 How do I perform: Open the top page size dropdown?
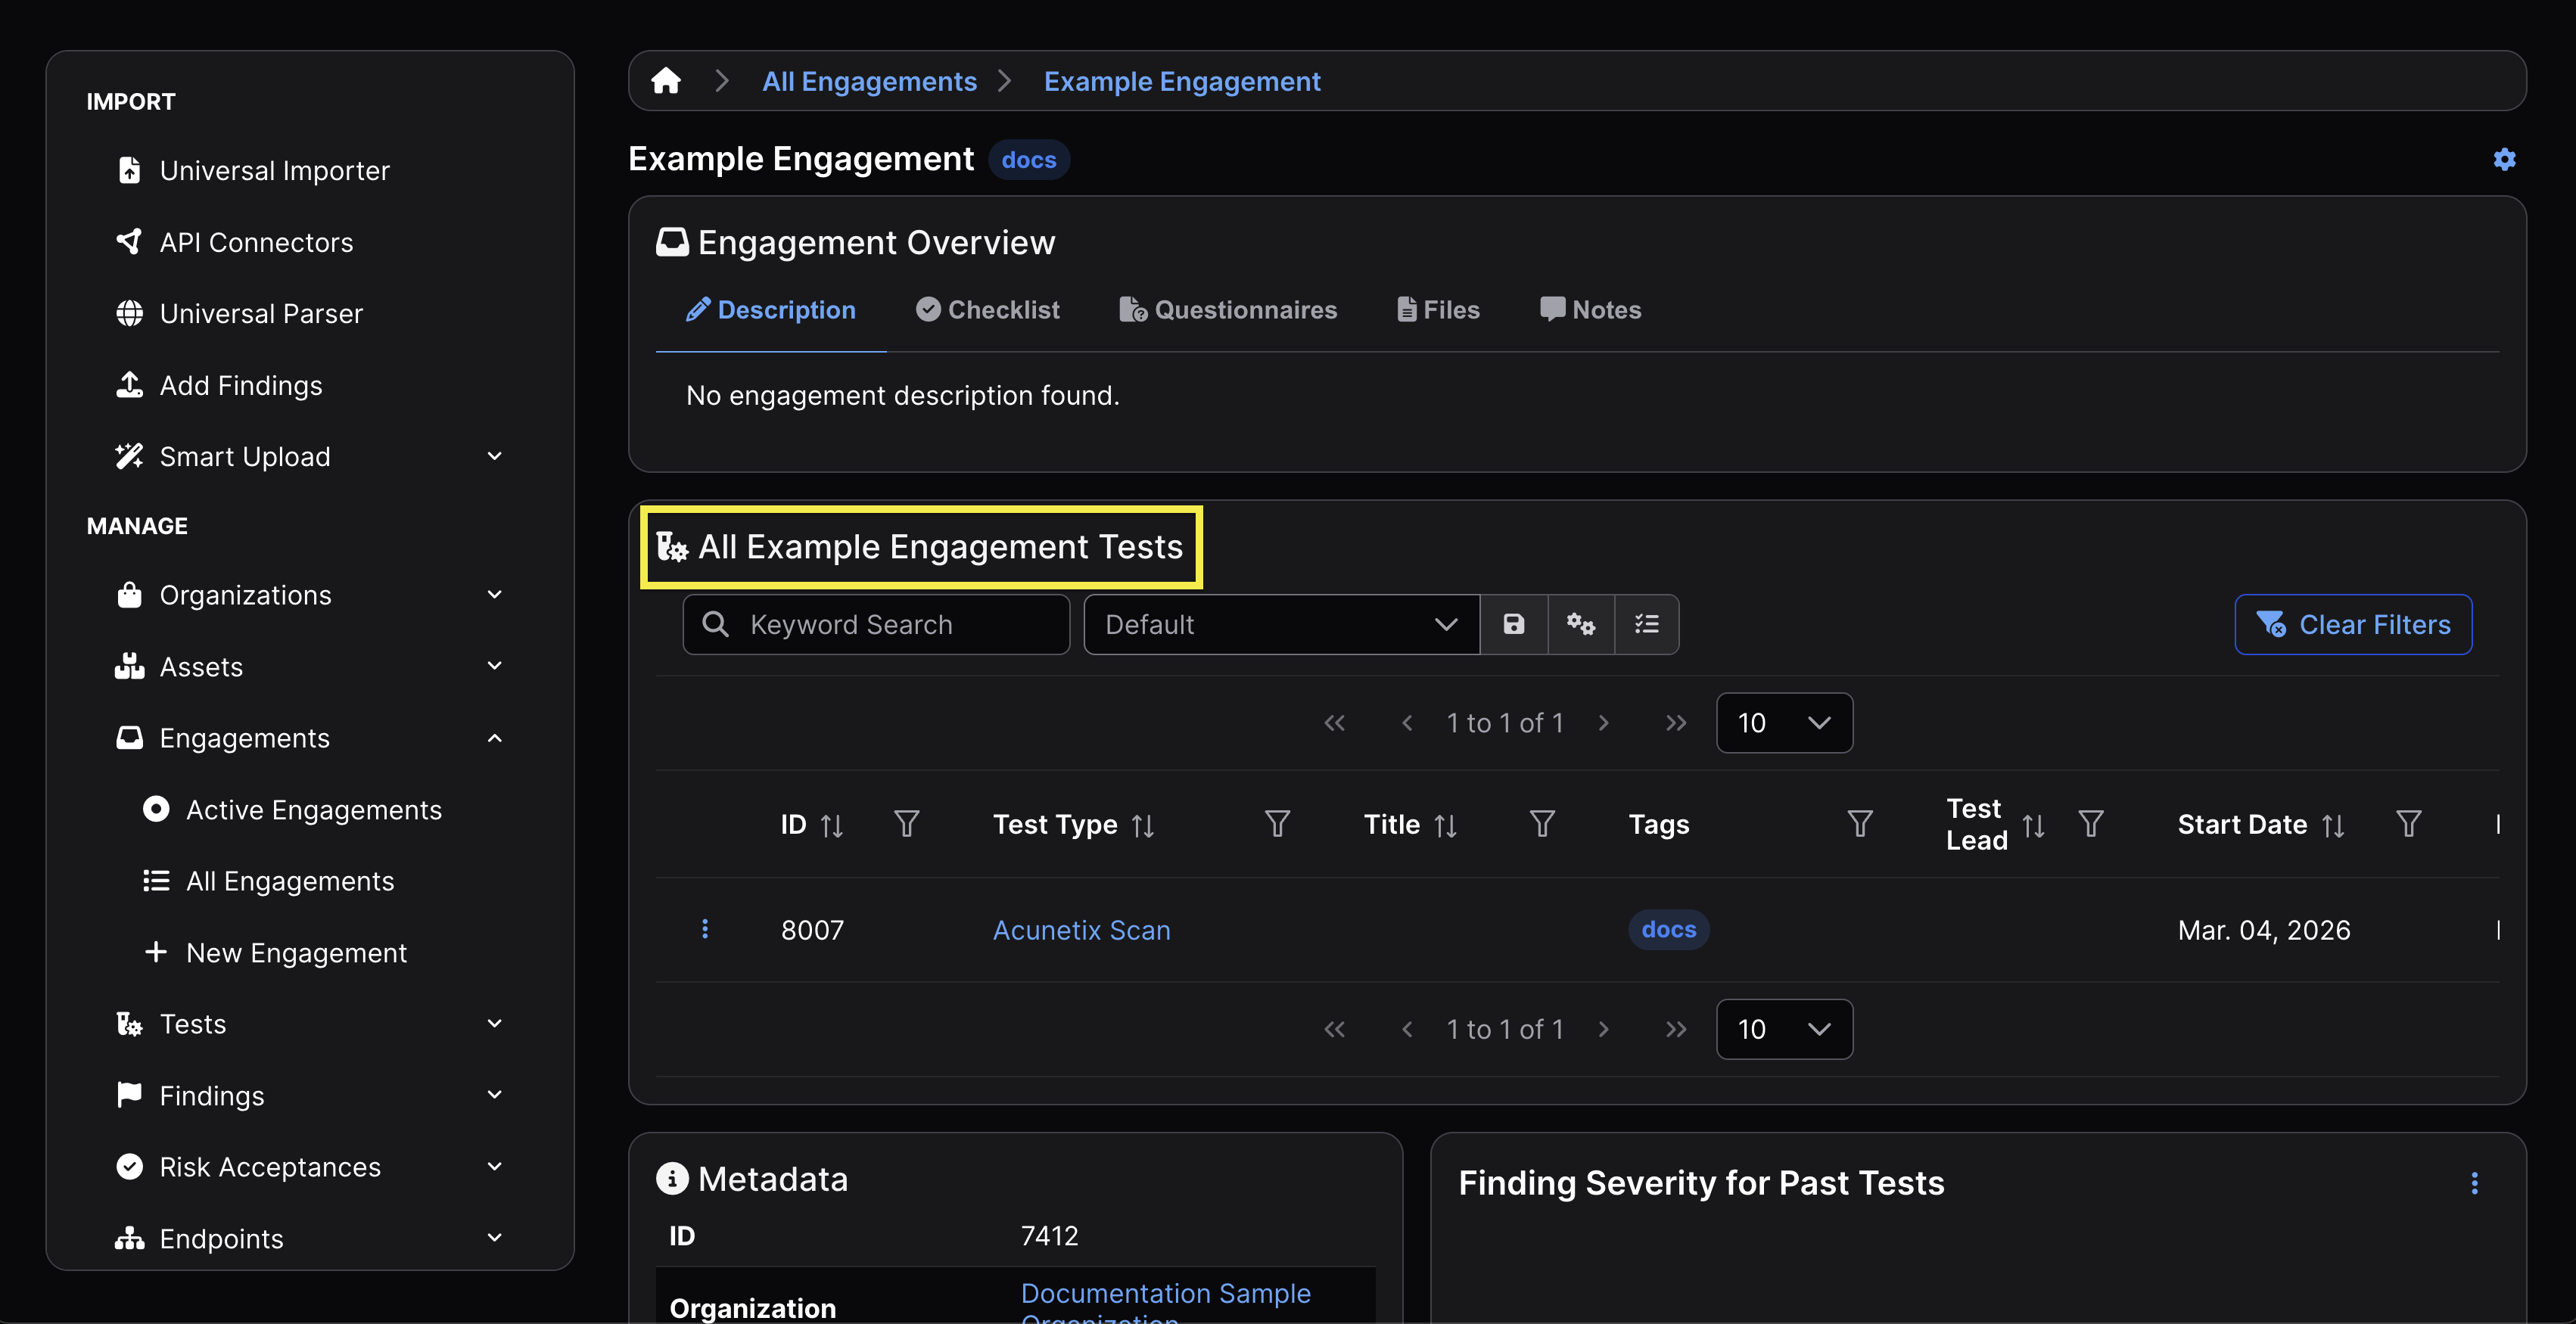pyautogui.click(x=1783, y=722)
